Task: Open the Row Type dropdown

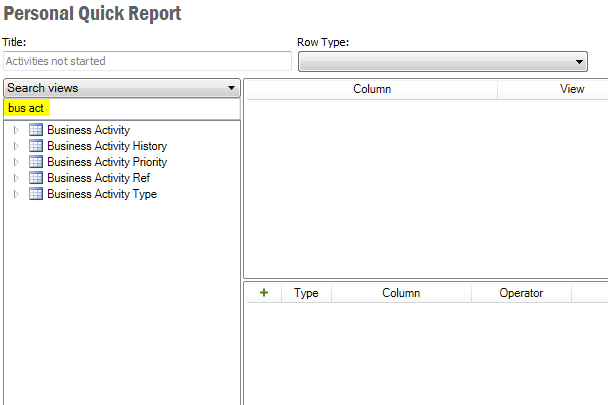Action: (580, 62)
